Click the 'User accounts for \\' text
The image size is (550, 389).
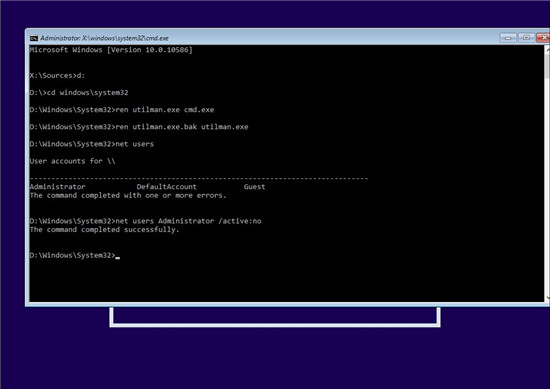[x=72, y=161]
